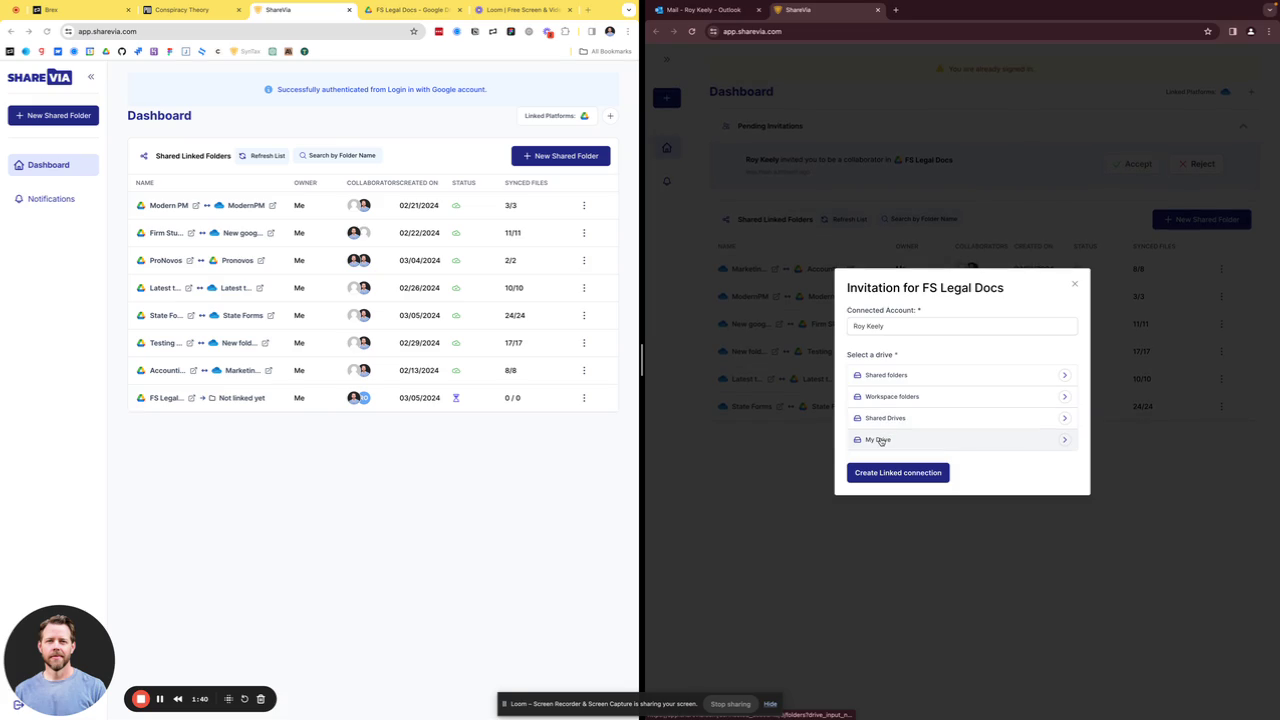This screenshot has height=720, width=1280.
Task: Click the Linked Platforms Google Drive icon
Action: pos(585,116)
